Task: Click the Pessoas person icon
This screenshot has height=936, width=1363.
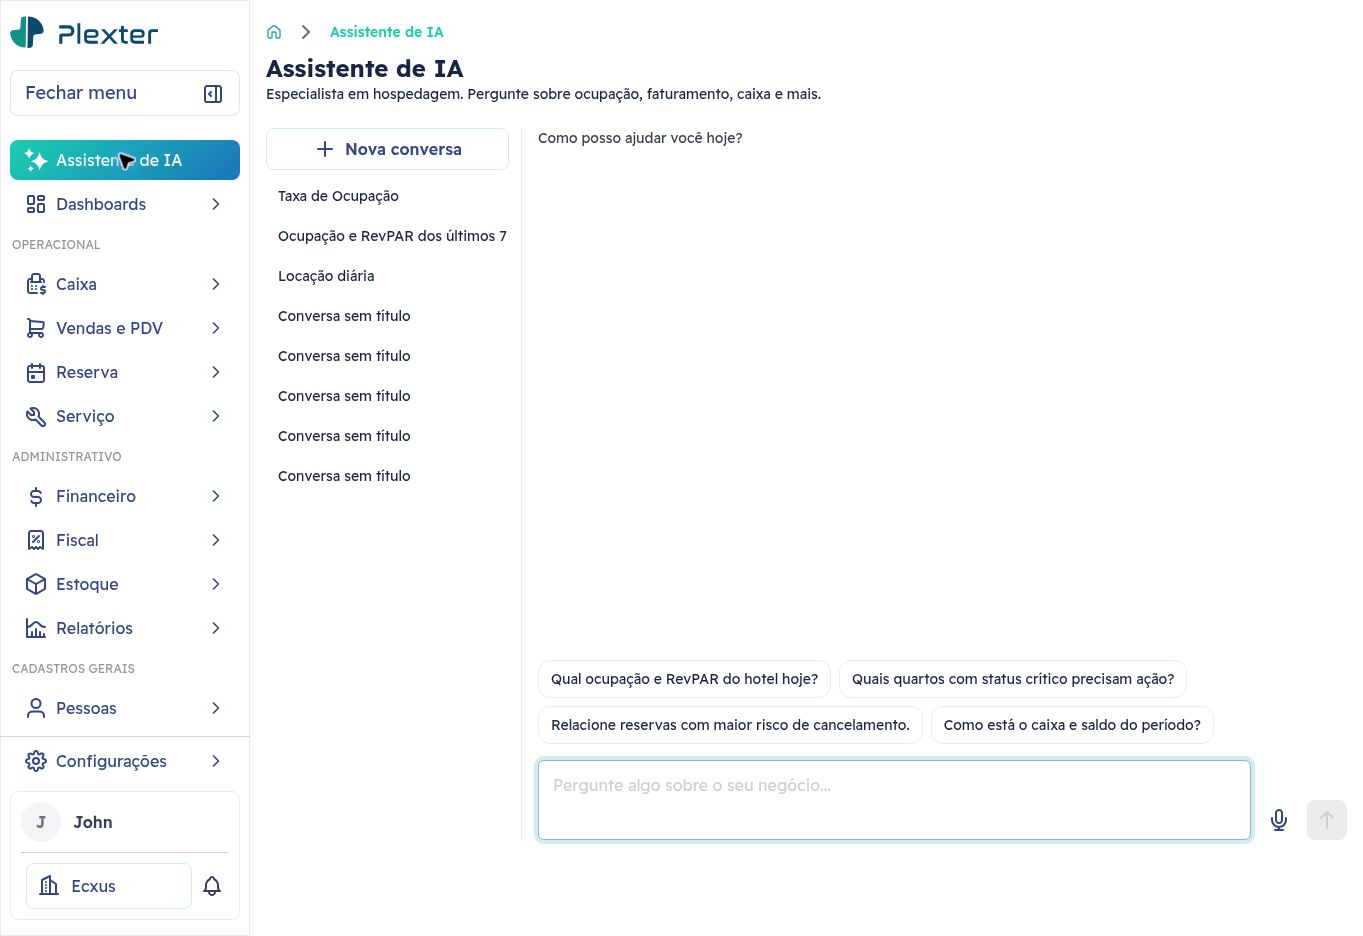Action: point(36,708)
